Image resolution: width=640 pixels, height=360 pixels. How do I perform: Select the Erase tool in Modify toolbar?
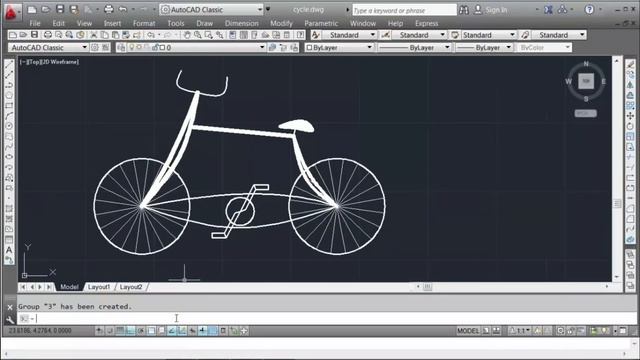(x=631, y=64)
